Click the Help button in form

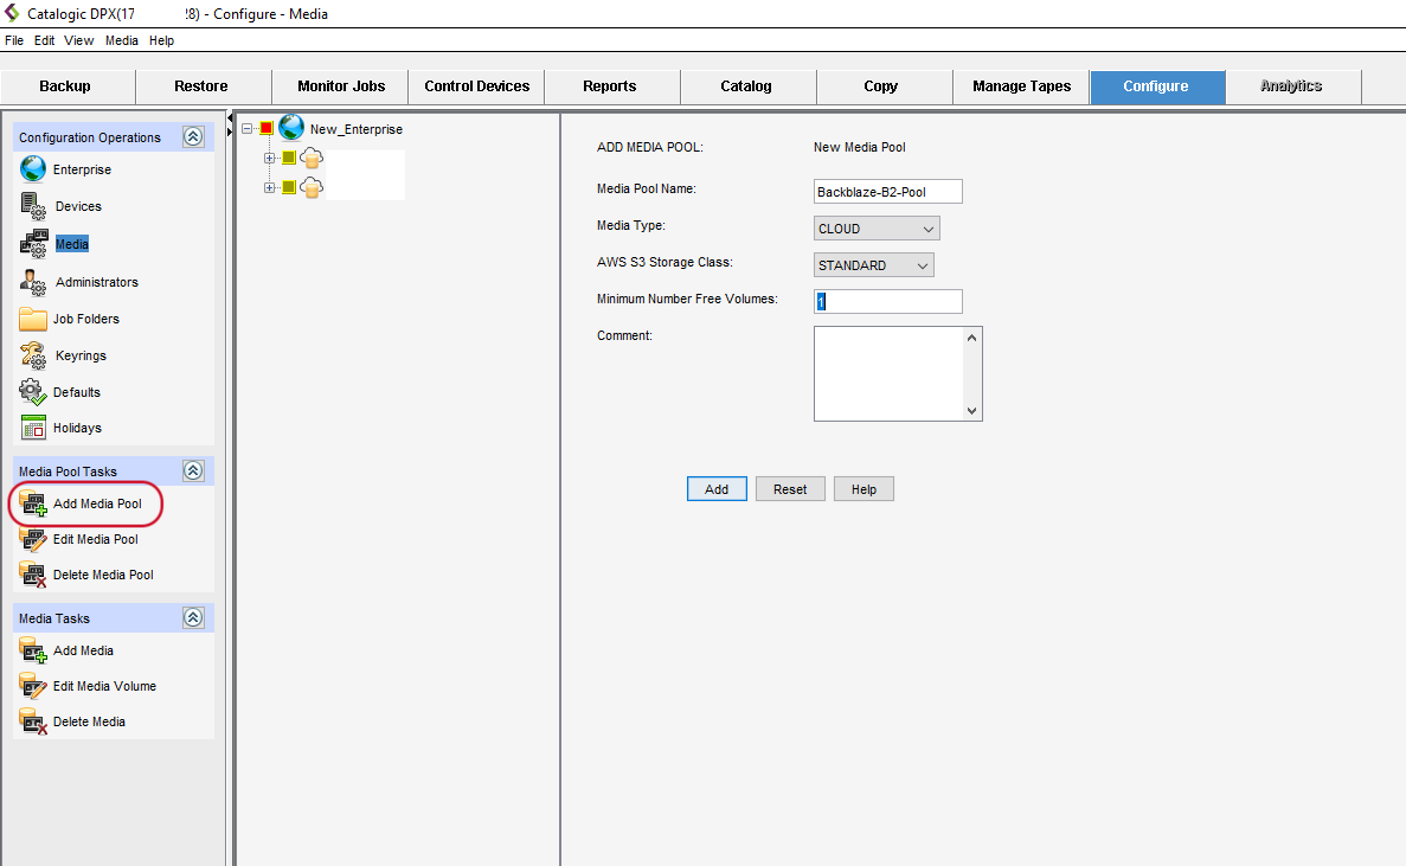(864, 489)
